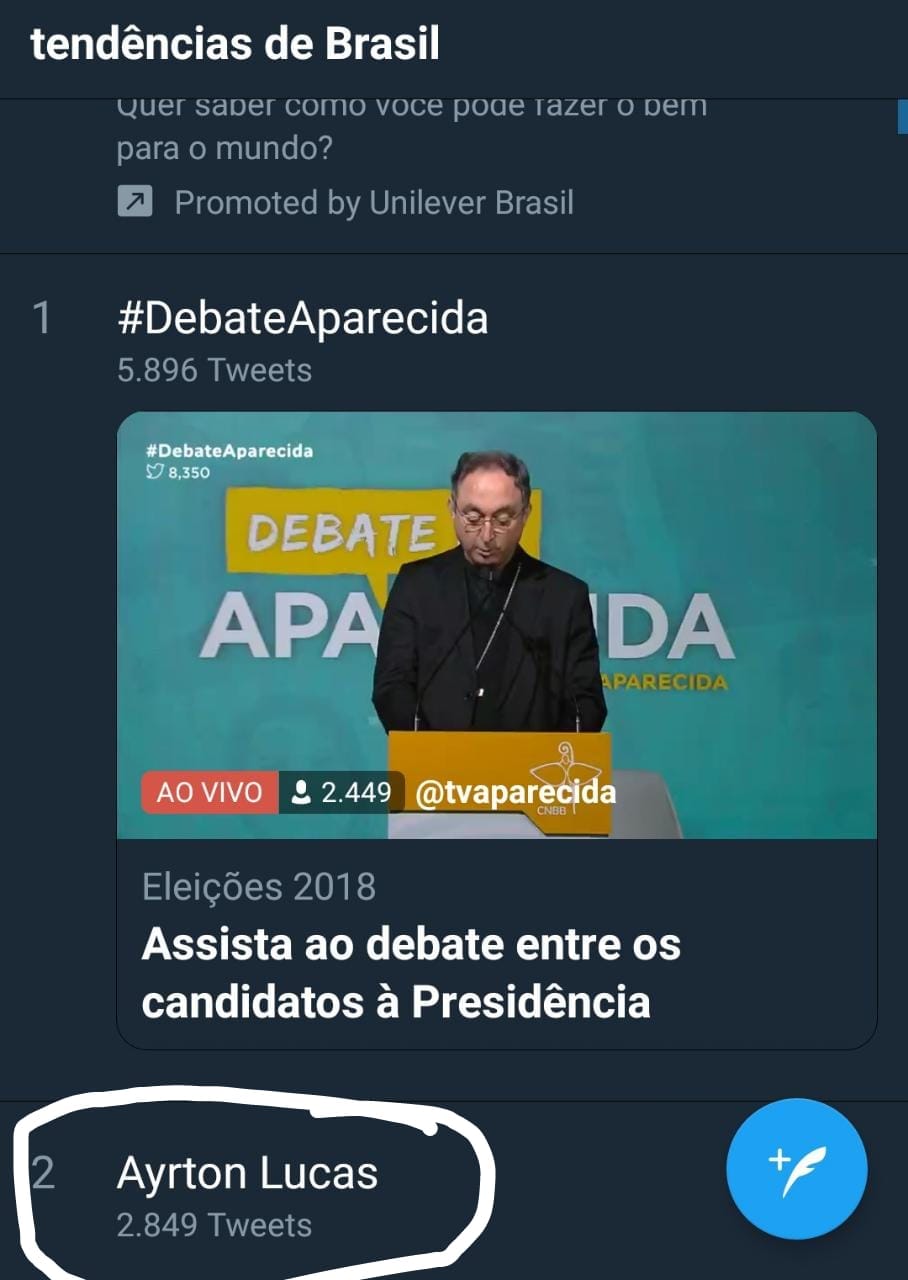This screenshot has width=908, height=1280.
Task: Click the viewer count person icon
Action: pos(300,793)
